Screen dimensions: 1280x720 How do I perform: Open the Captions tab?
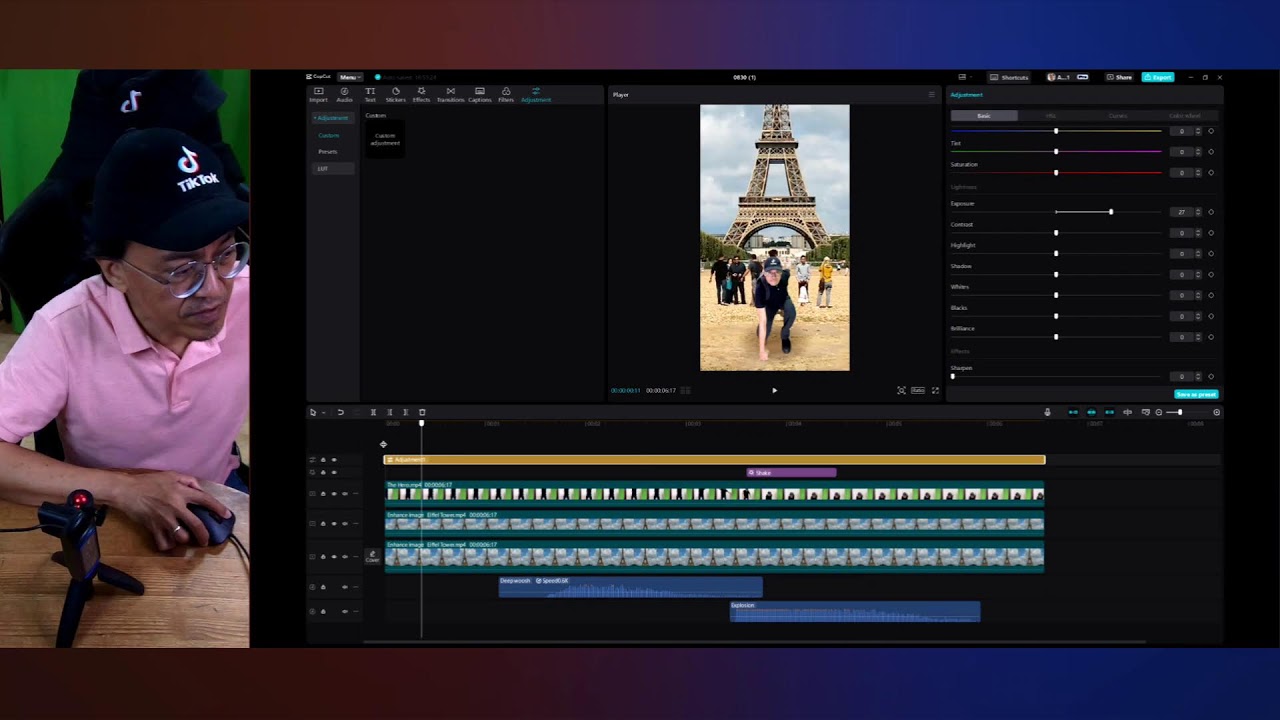coord(480,95)
